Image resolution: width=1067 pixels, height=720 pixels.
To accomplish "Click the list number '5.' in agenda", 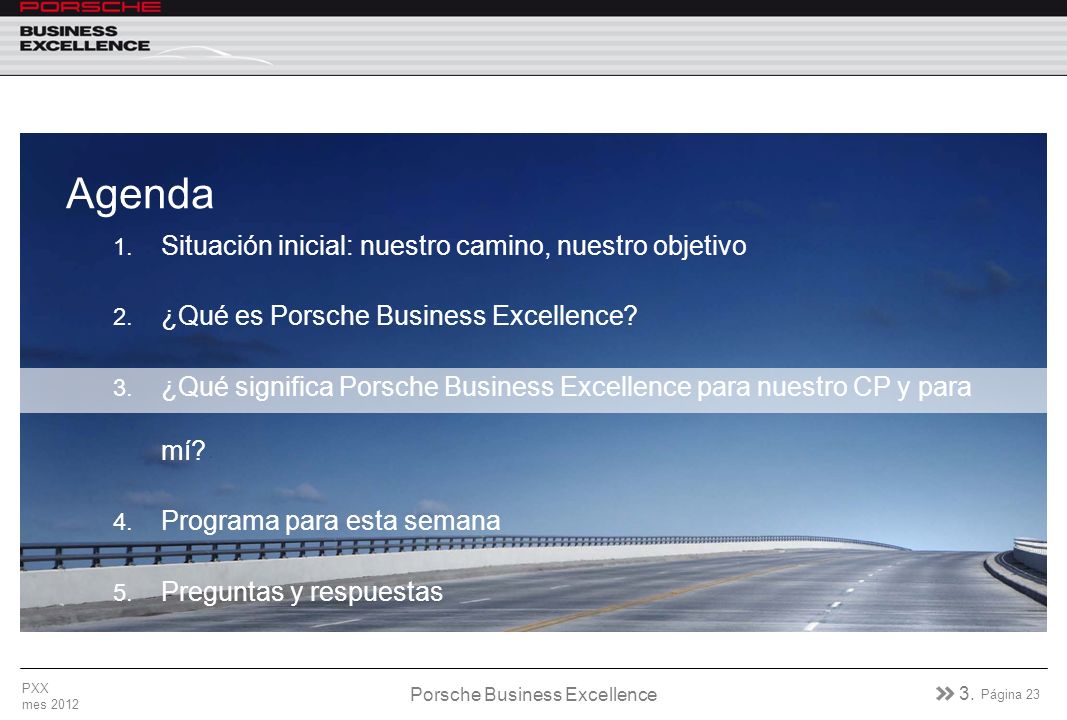I will tap(122, 593).
